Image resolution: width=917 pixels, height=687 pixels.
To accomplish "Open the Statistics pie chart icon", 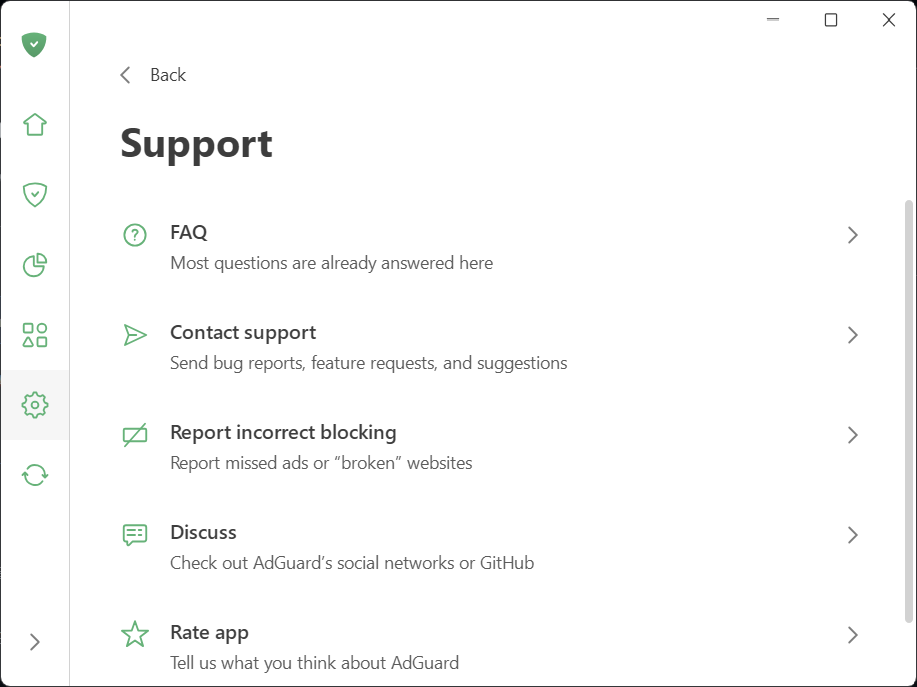I will [x=35, y=265].
